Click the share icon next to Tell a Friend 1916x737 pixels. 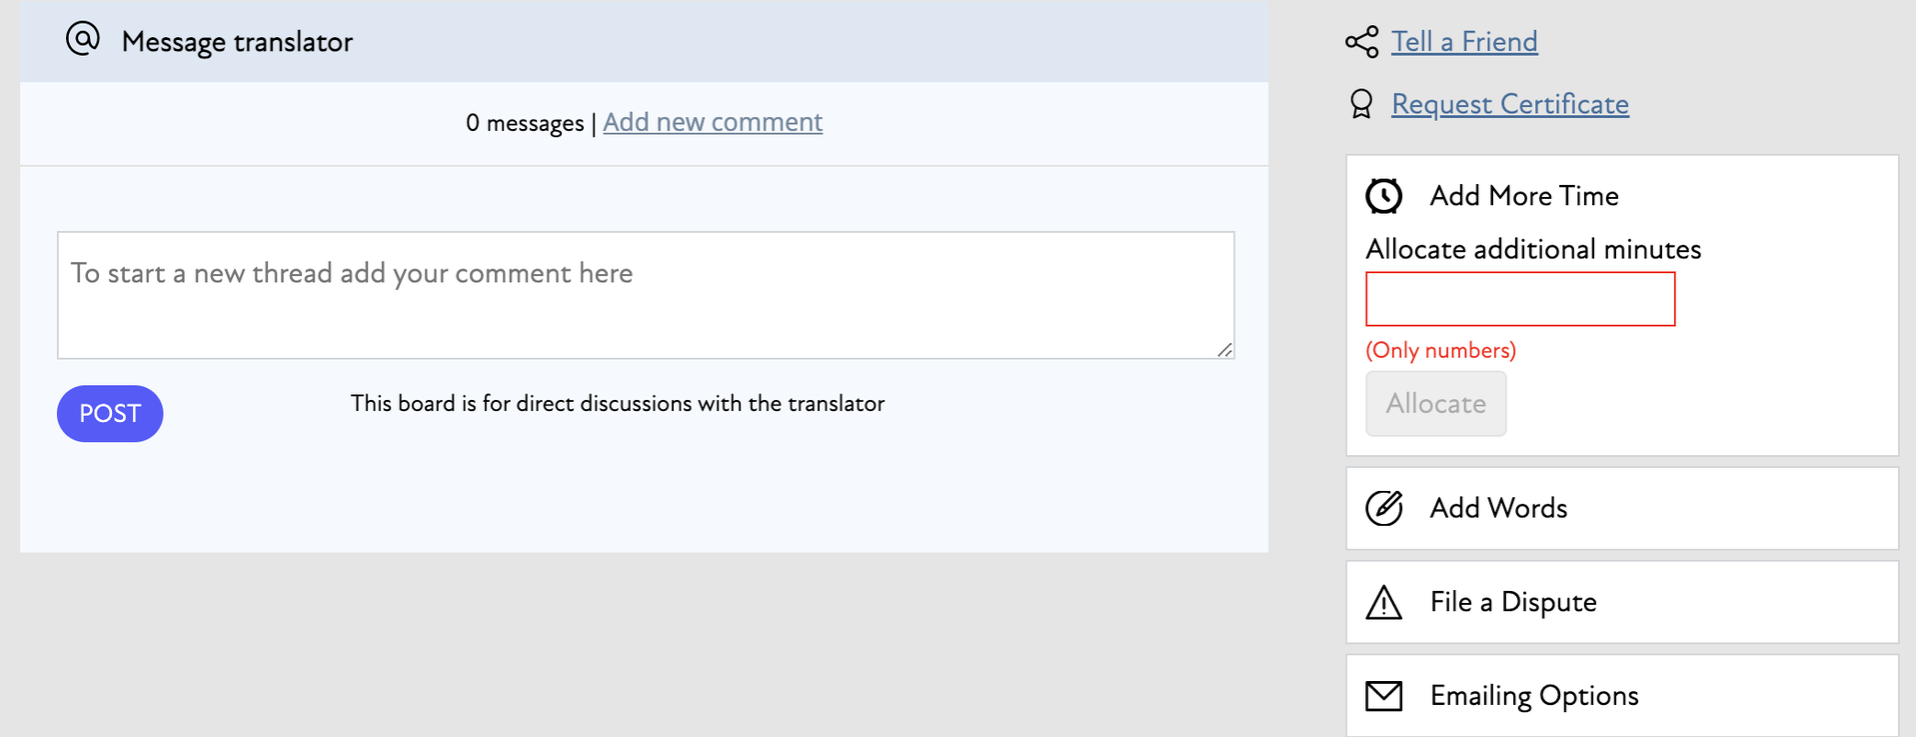(1361, 42)
